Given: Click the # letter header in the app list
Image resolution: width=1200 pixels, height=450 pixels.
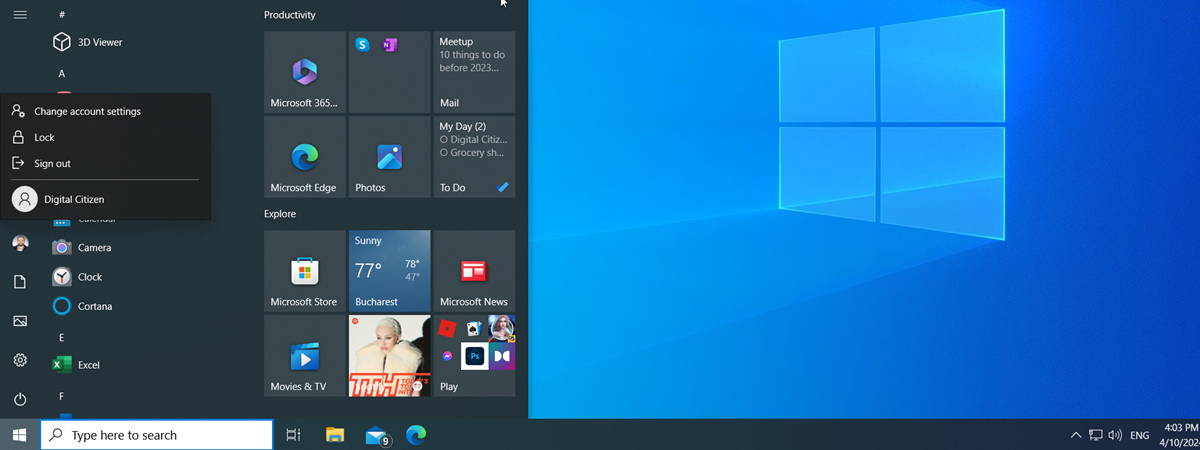Looking at the screenshot, I should (x=62, y=15).
